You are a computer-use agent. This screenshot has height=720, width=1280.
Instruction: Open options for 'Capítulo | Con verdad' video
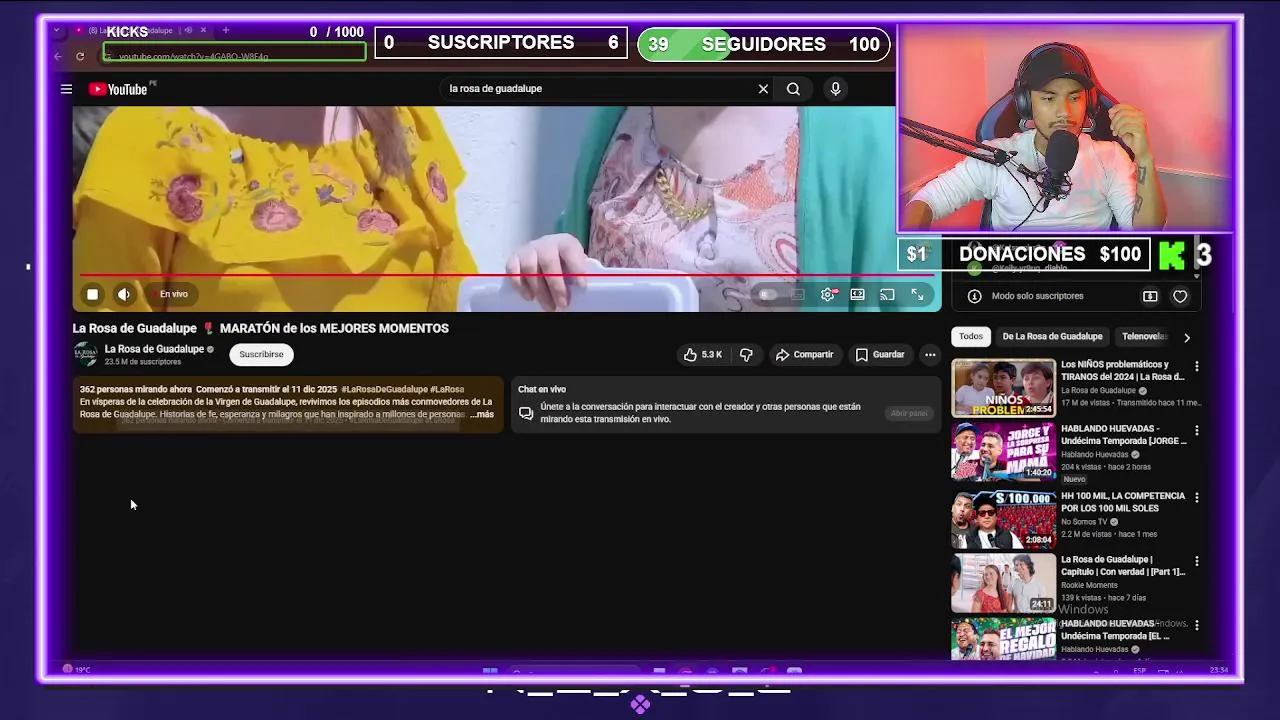[1196, 561]
